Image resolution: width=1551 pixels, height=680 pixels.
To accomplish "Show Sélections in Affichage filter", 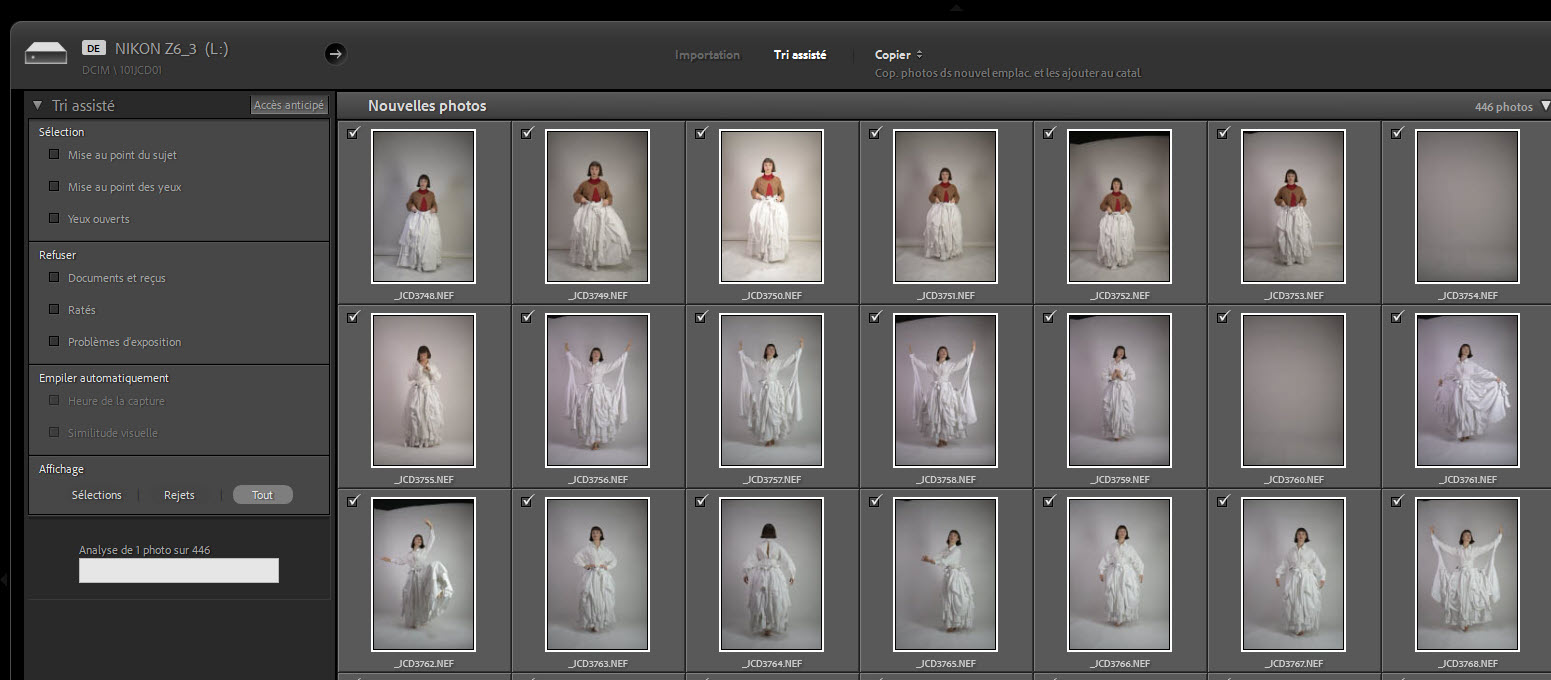I will tap(97, 495).
